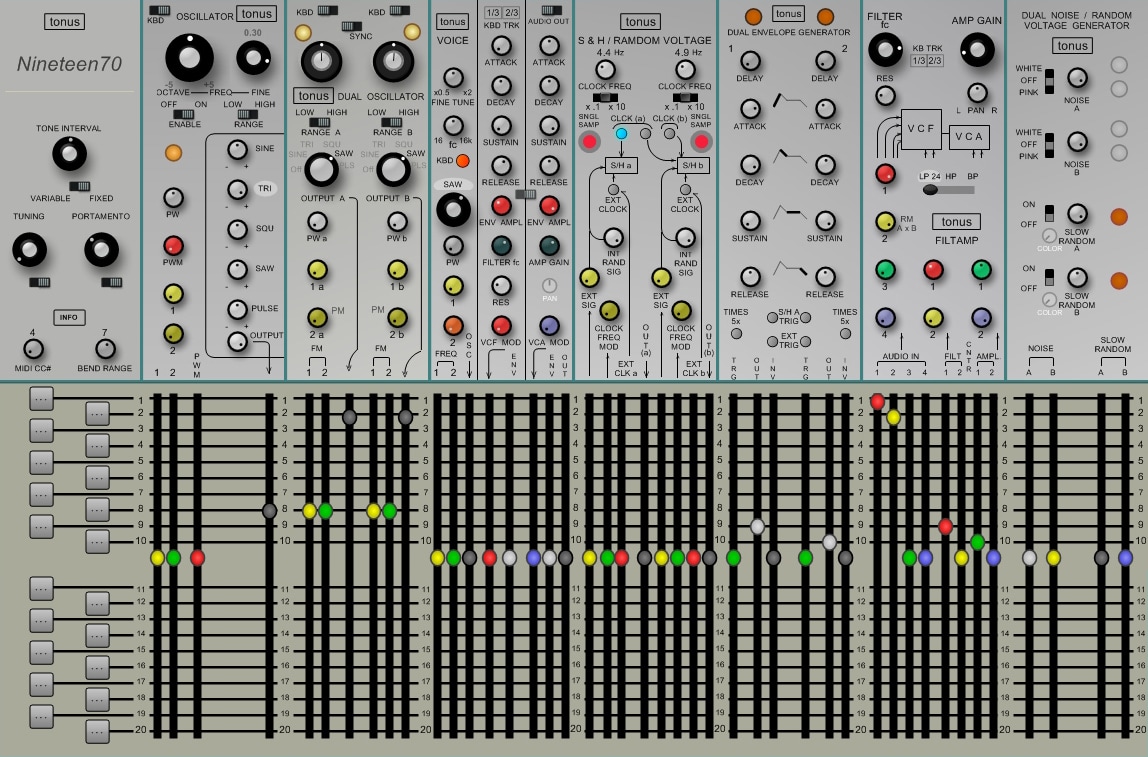Click the red VCF MOD knob

point(501,326)
